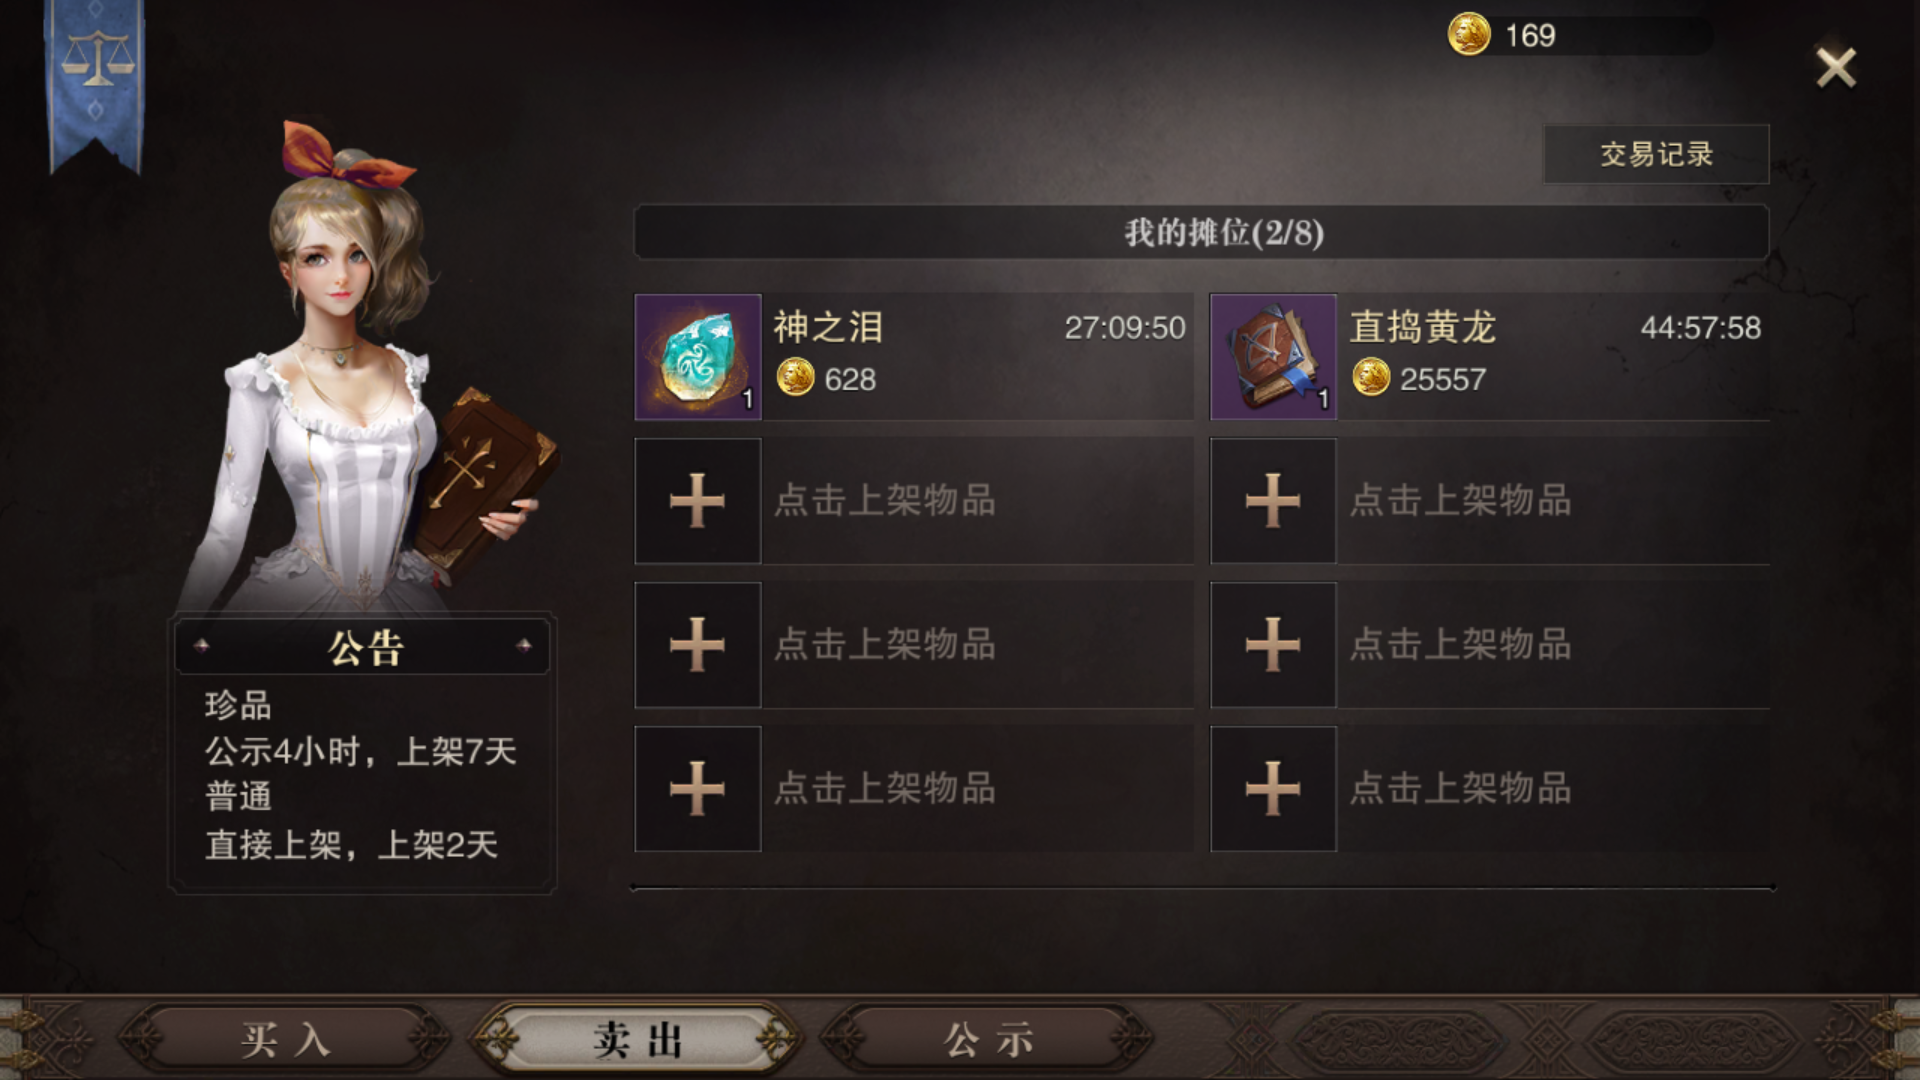The height and width of the screenshot is (1080, 1920).
Task: Click the gold coin icon beside 169
Action: coord(1469,35)
